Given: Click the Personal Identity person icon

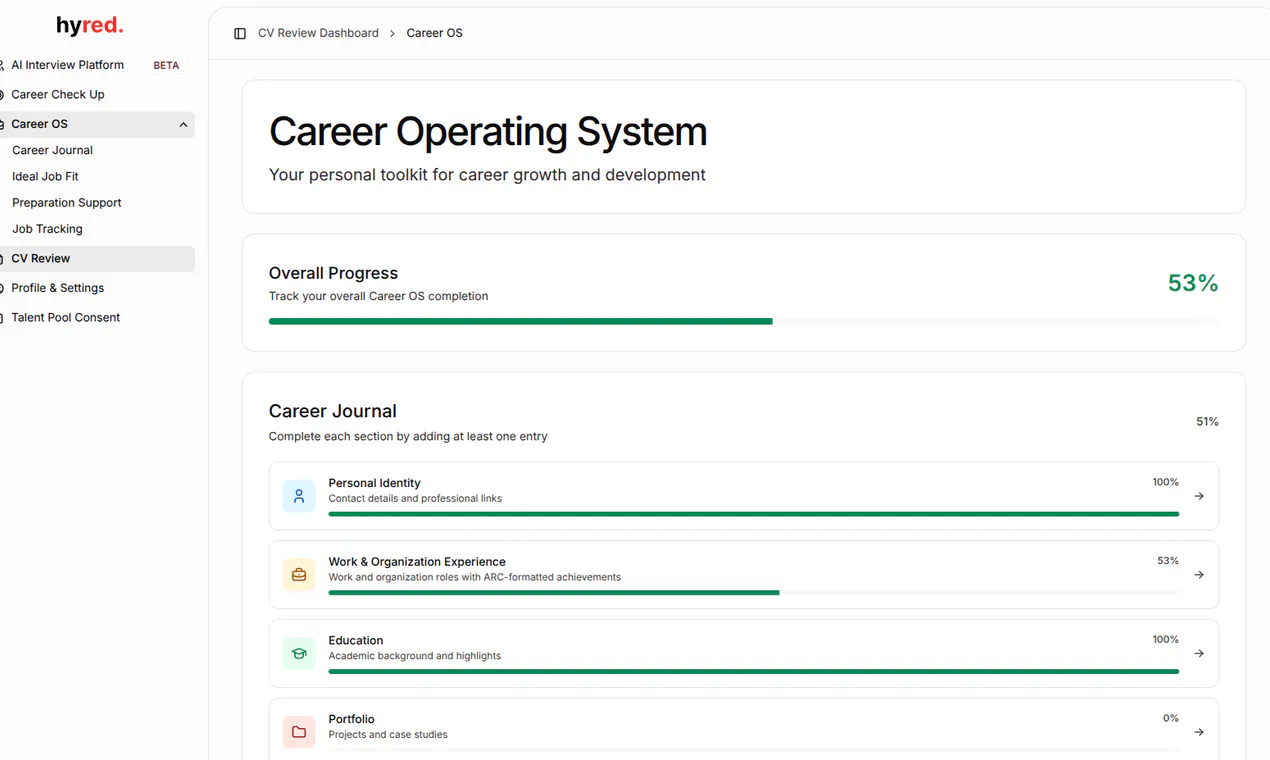Looking at the screenshot, I should coord(299,496).
